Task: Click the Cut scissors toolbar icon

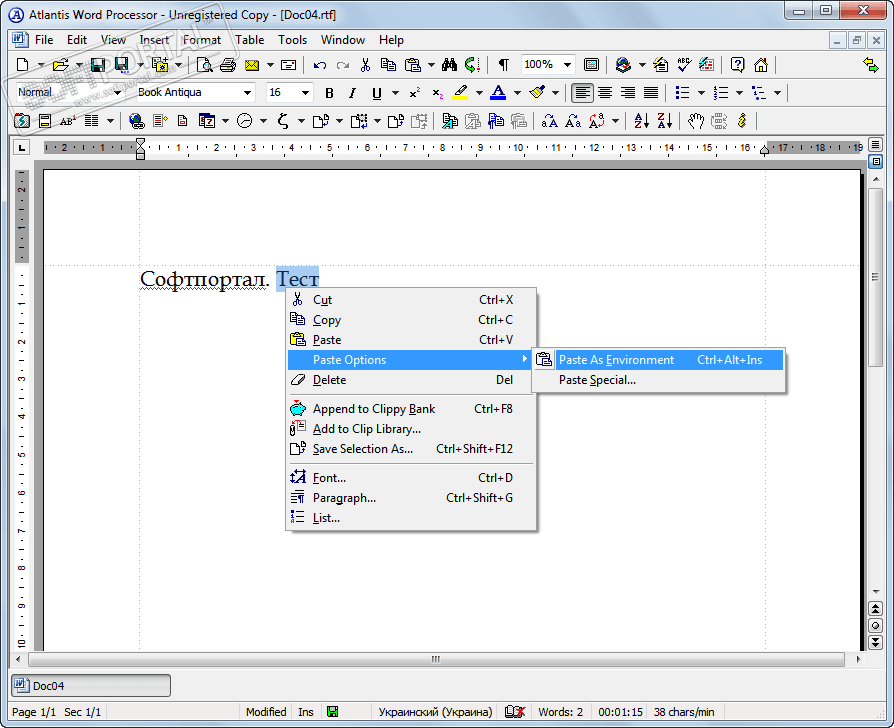Action: [x=365, y=65]
